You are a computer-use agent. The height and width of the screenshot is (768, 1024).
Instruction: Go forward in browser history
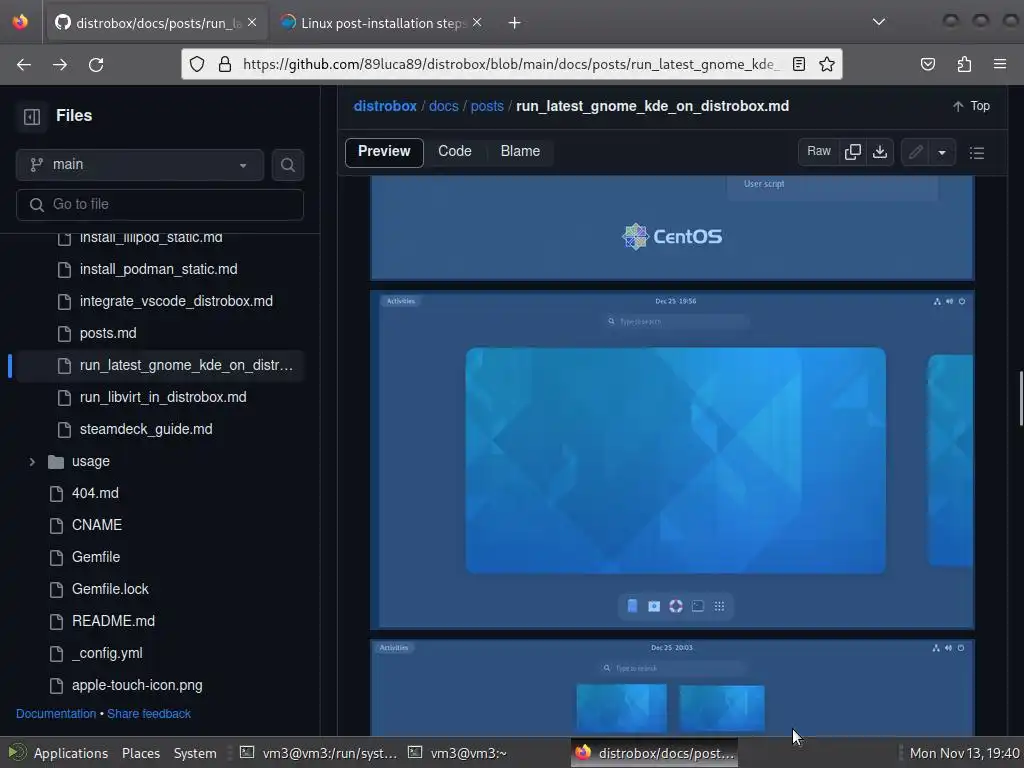point(60,65)
